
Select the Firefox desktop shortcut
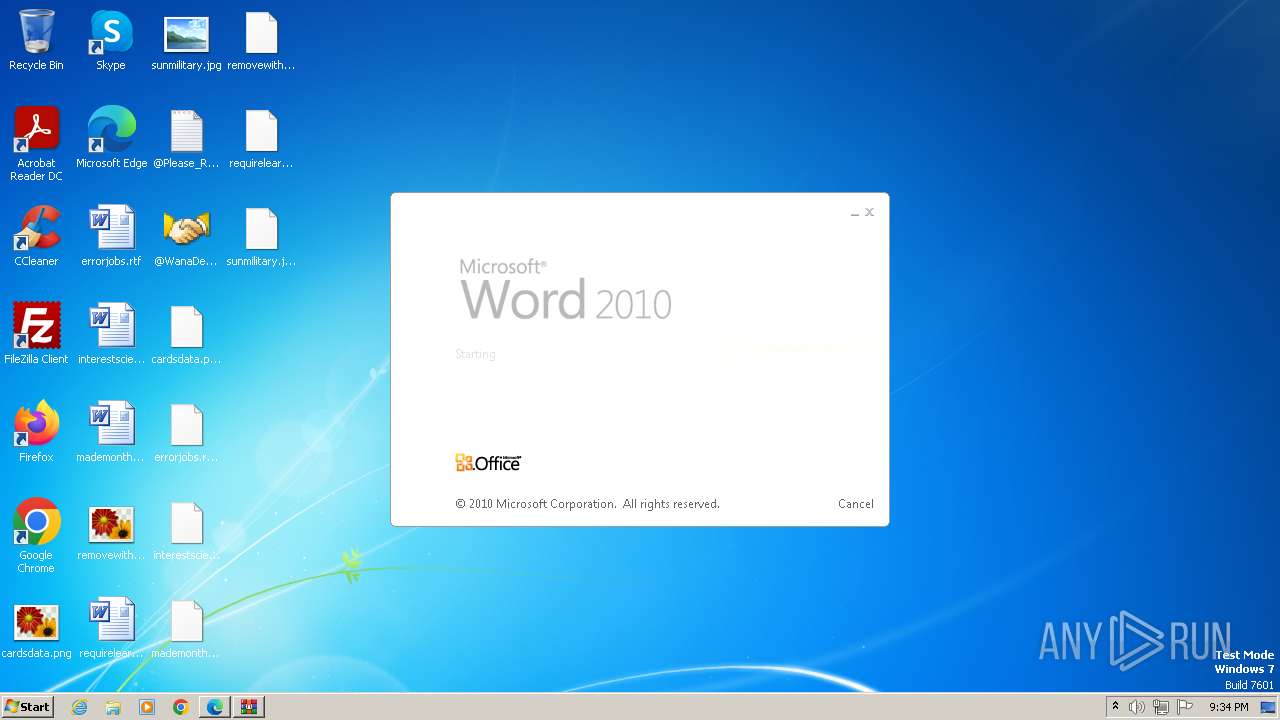coord(36,433)
